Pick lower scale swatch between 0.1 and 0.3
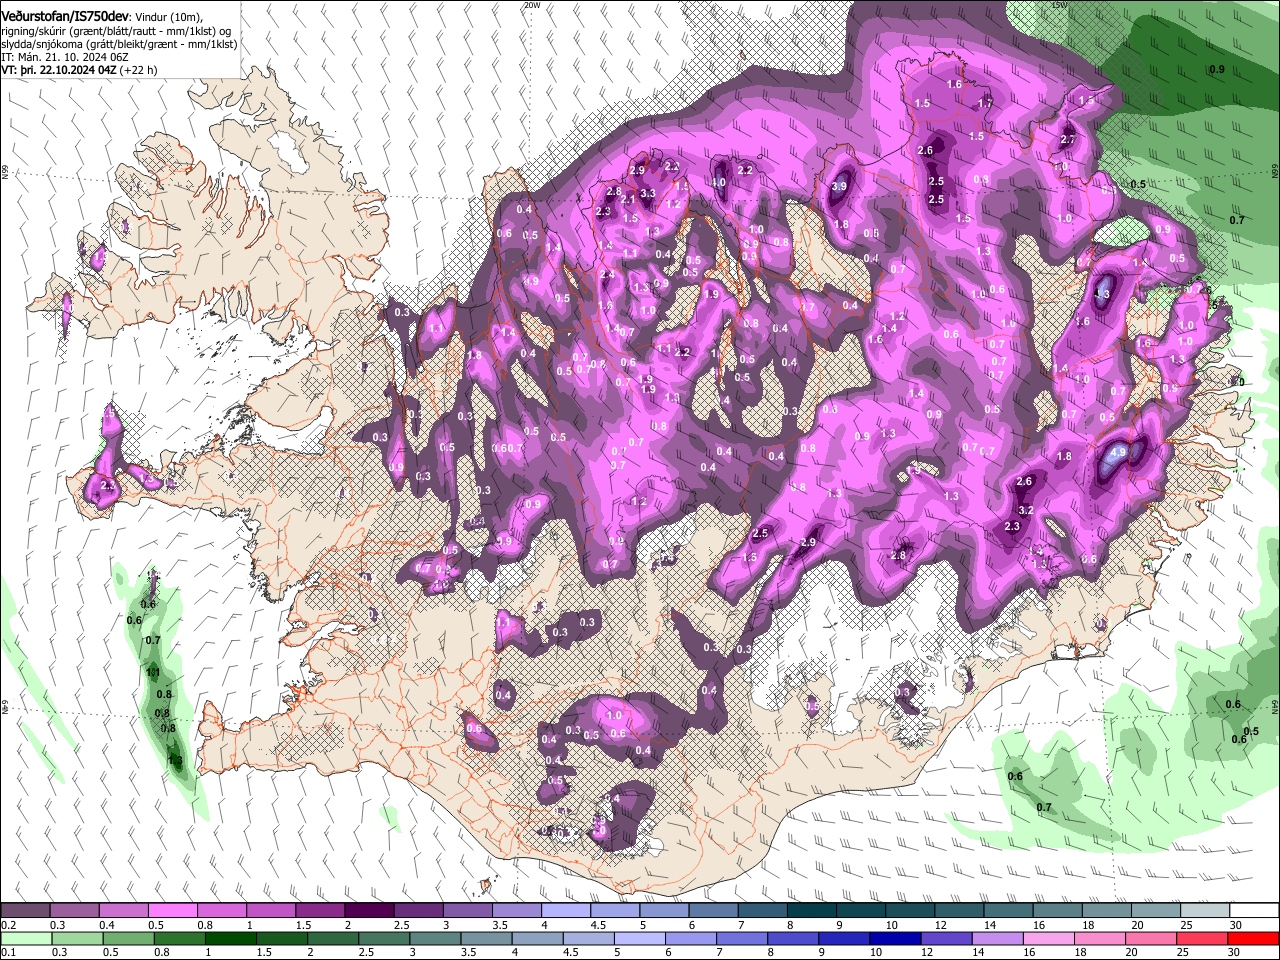1280x960 pixels. coord(25,939)
